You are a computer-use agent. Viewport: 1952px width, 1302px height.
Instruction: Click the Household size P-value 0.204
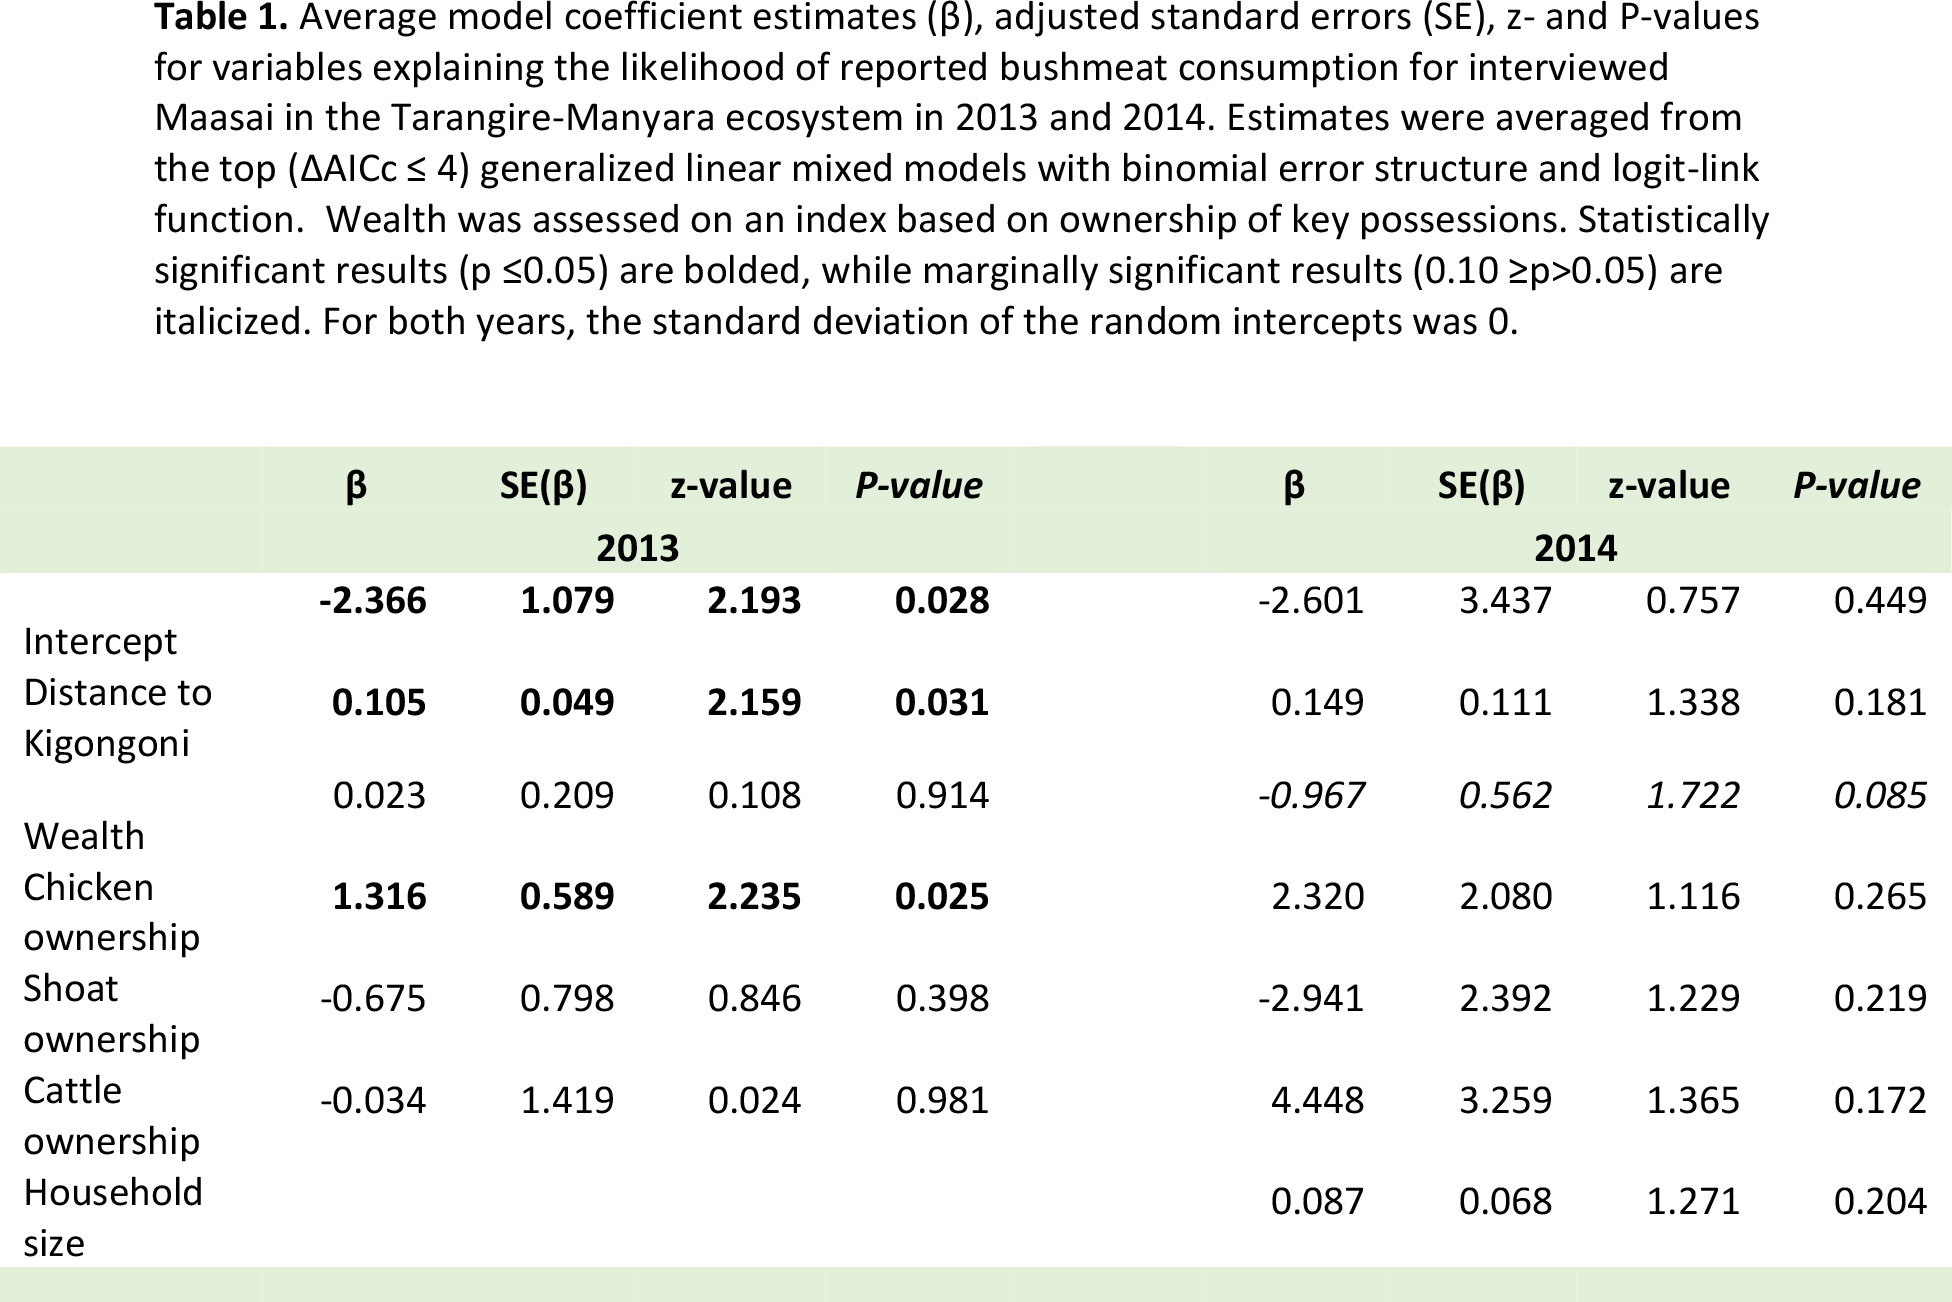[x=1880, y=1200]
